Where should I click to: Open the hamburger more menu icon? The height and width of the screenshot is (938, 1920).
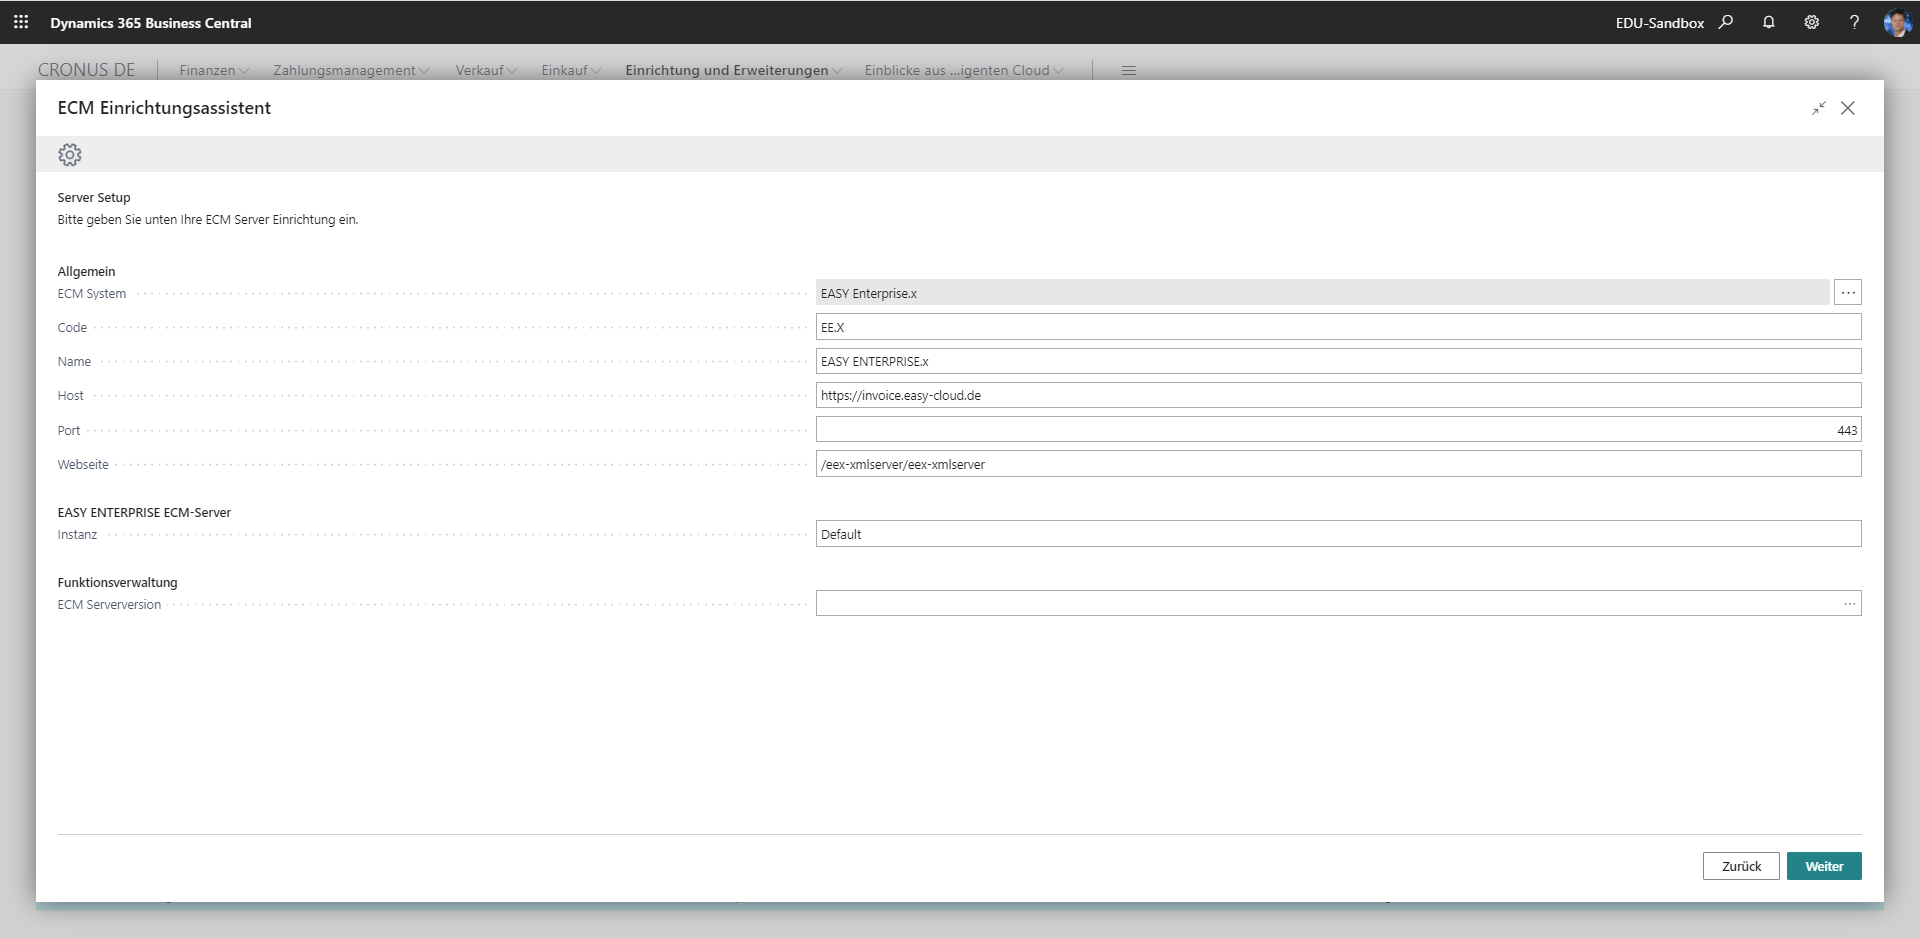1128,70
